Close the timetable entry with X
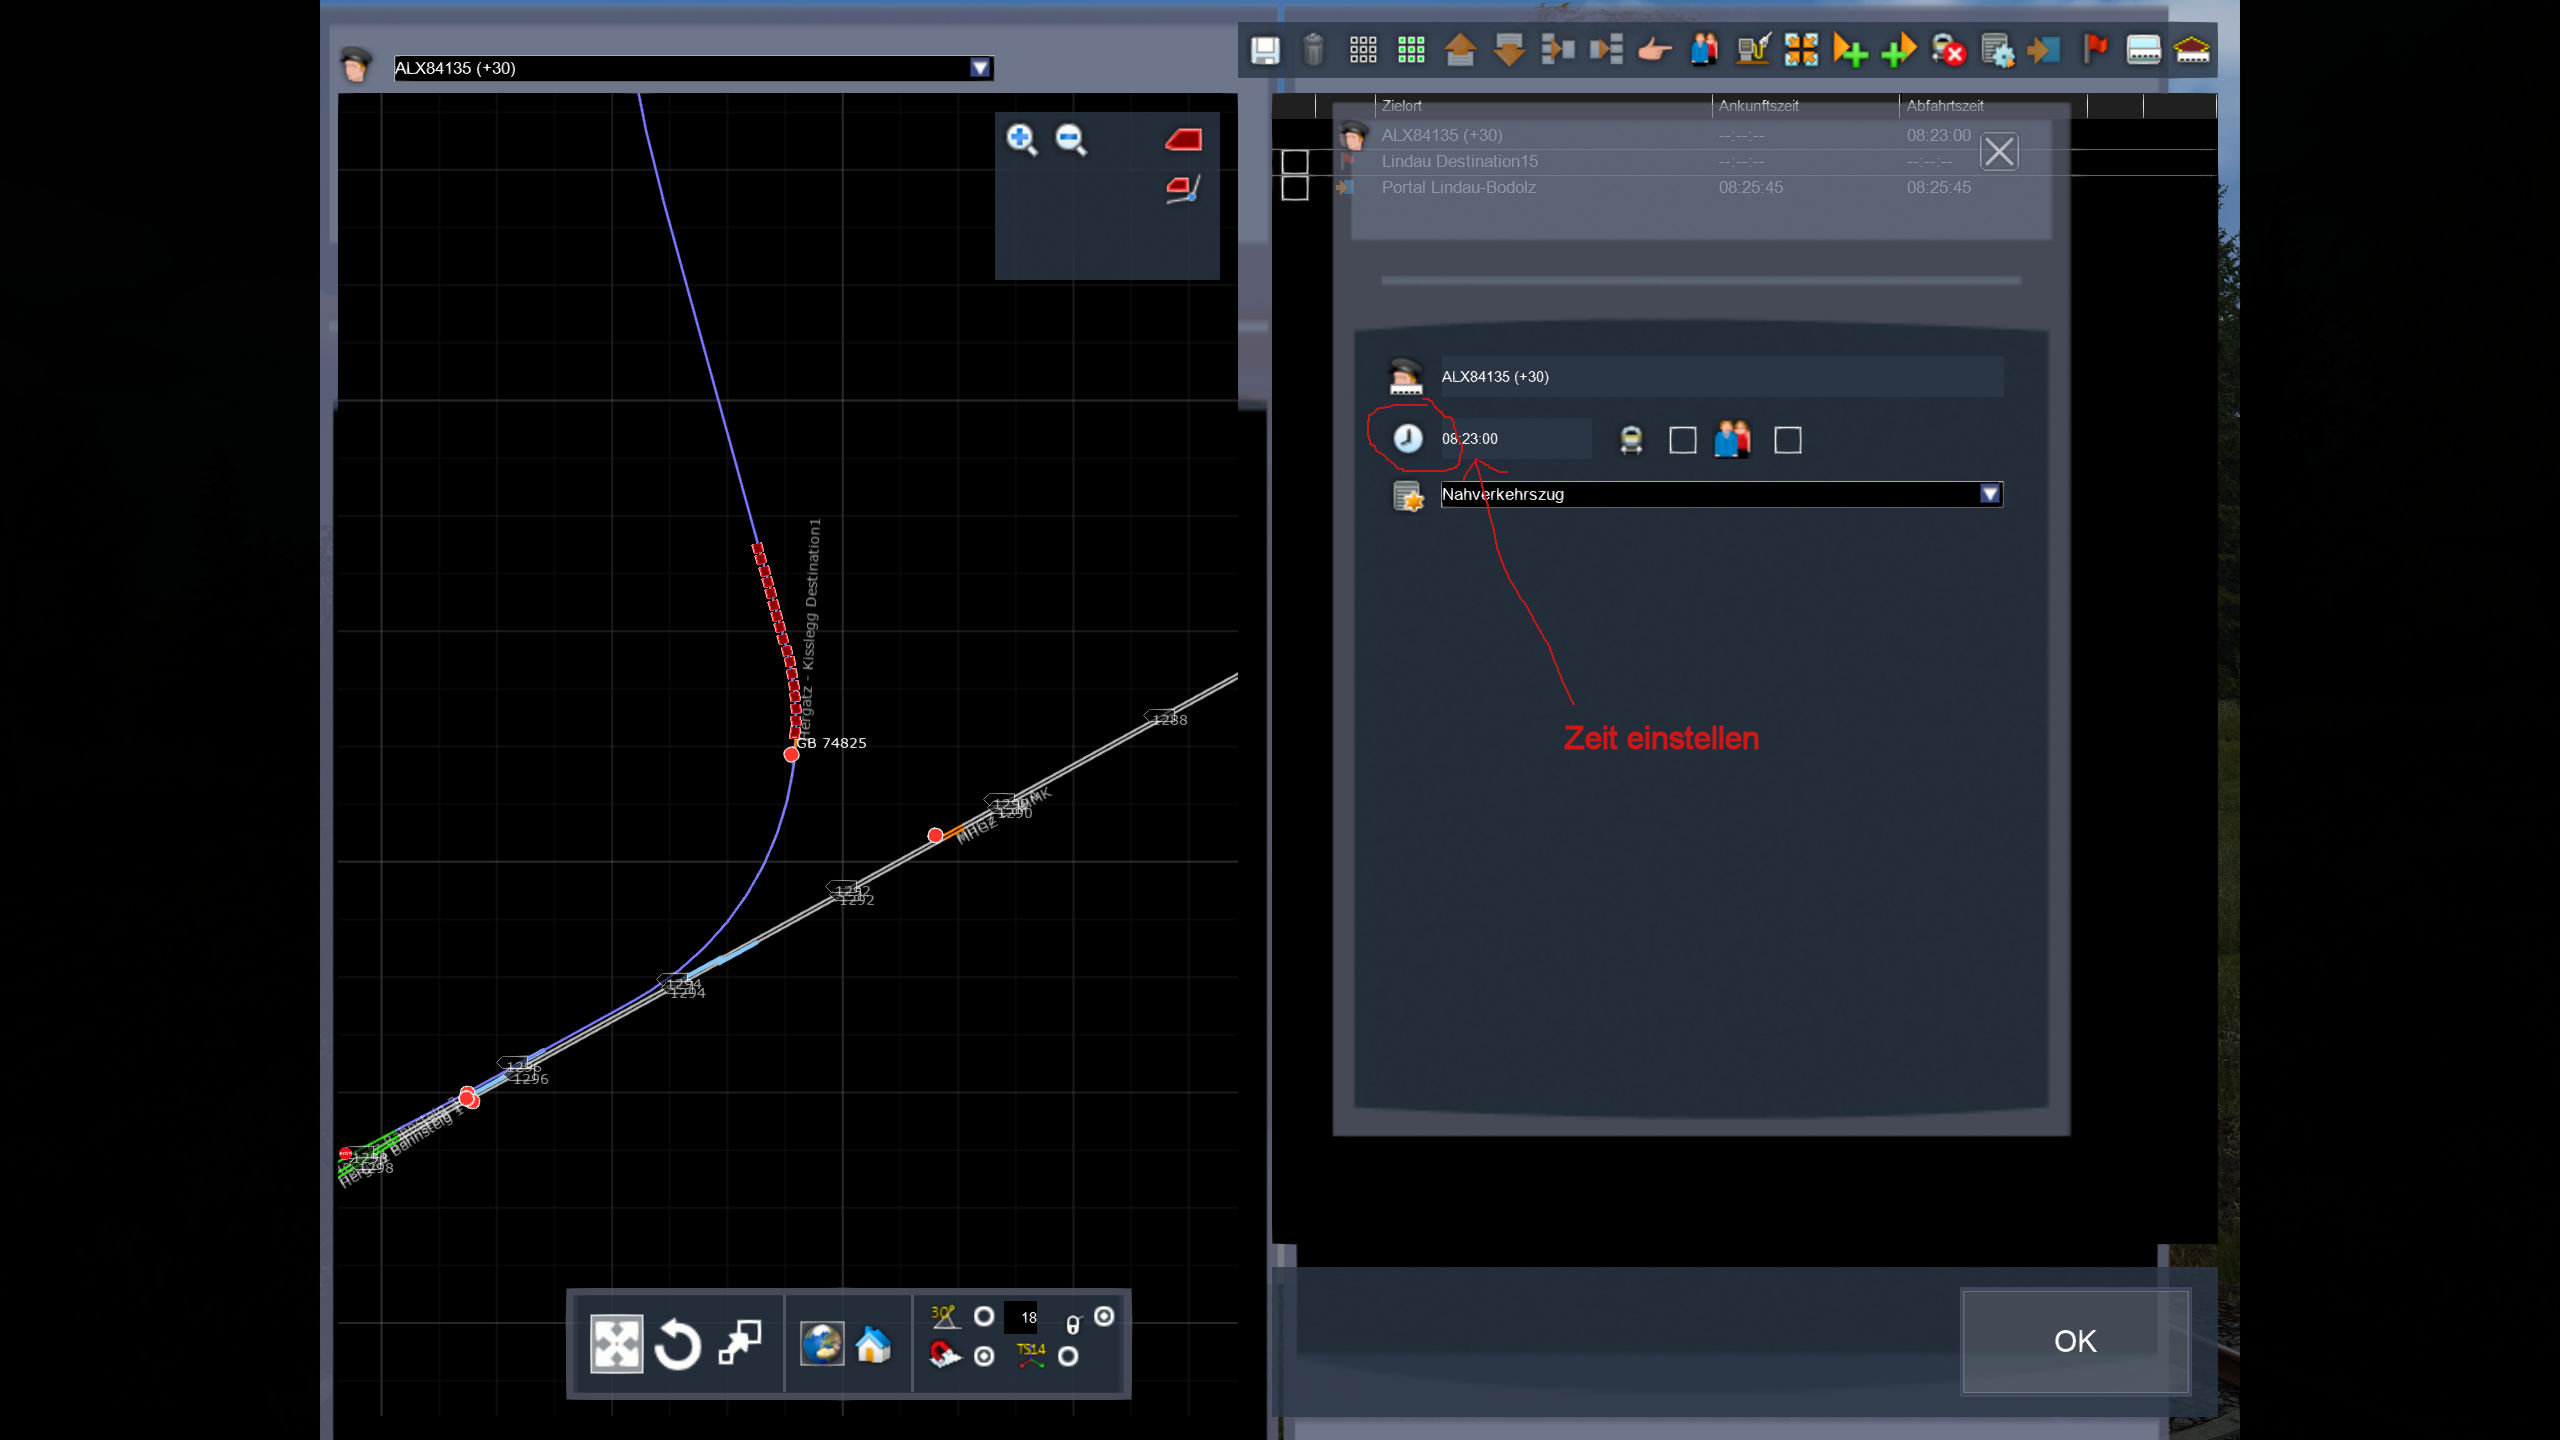The image size is (2560, 1440). [1998, 153]
